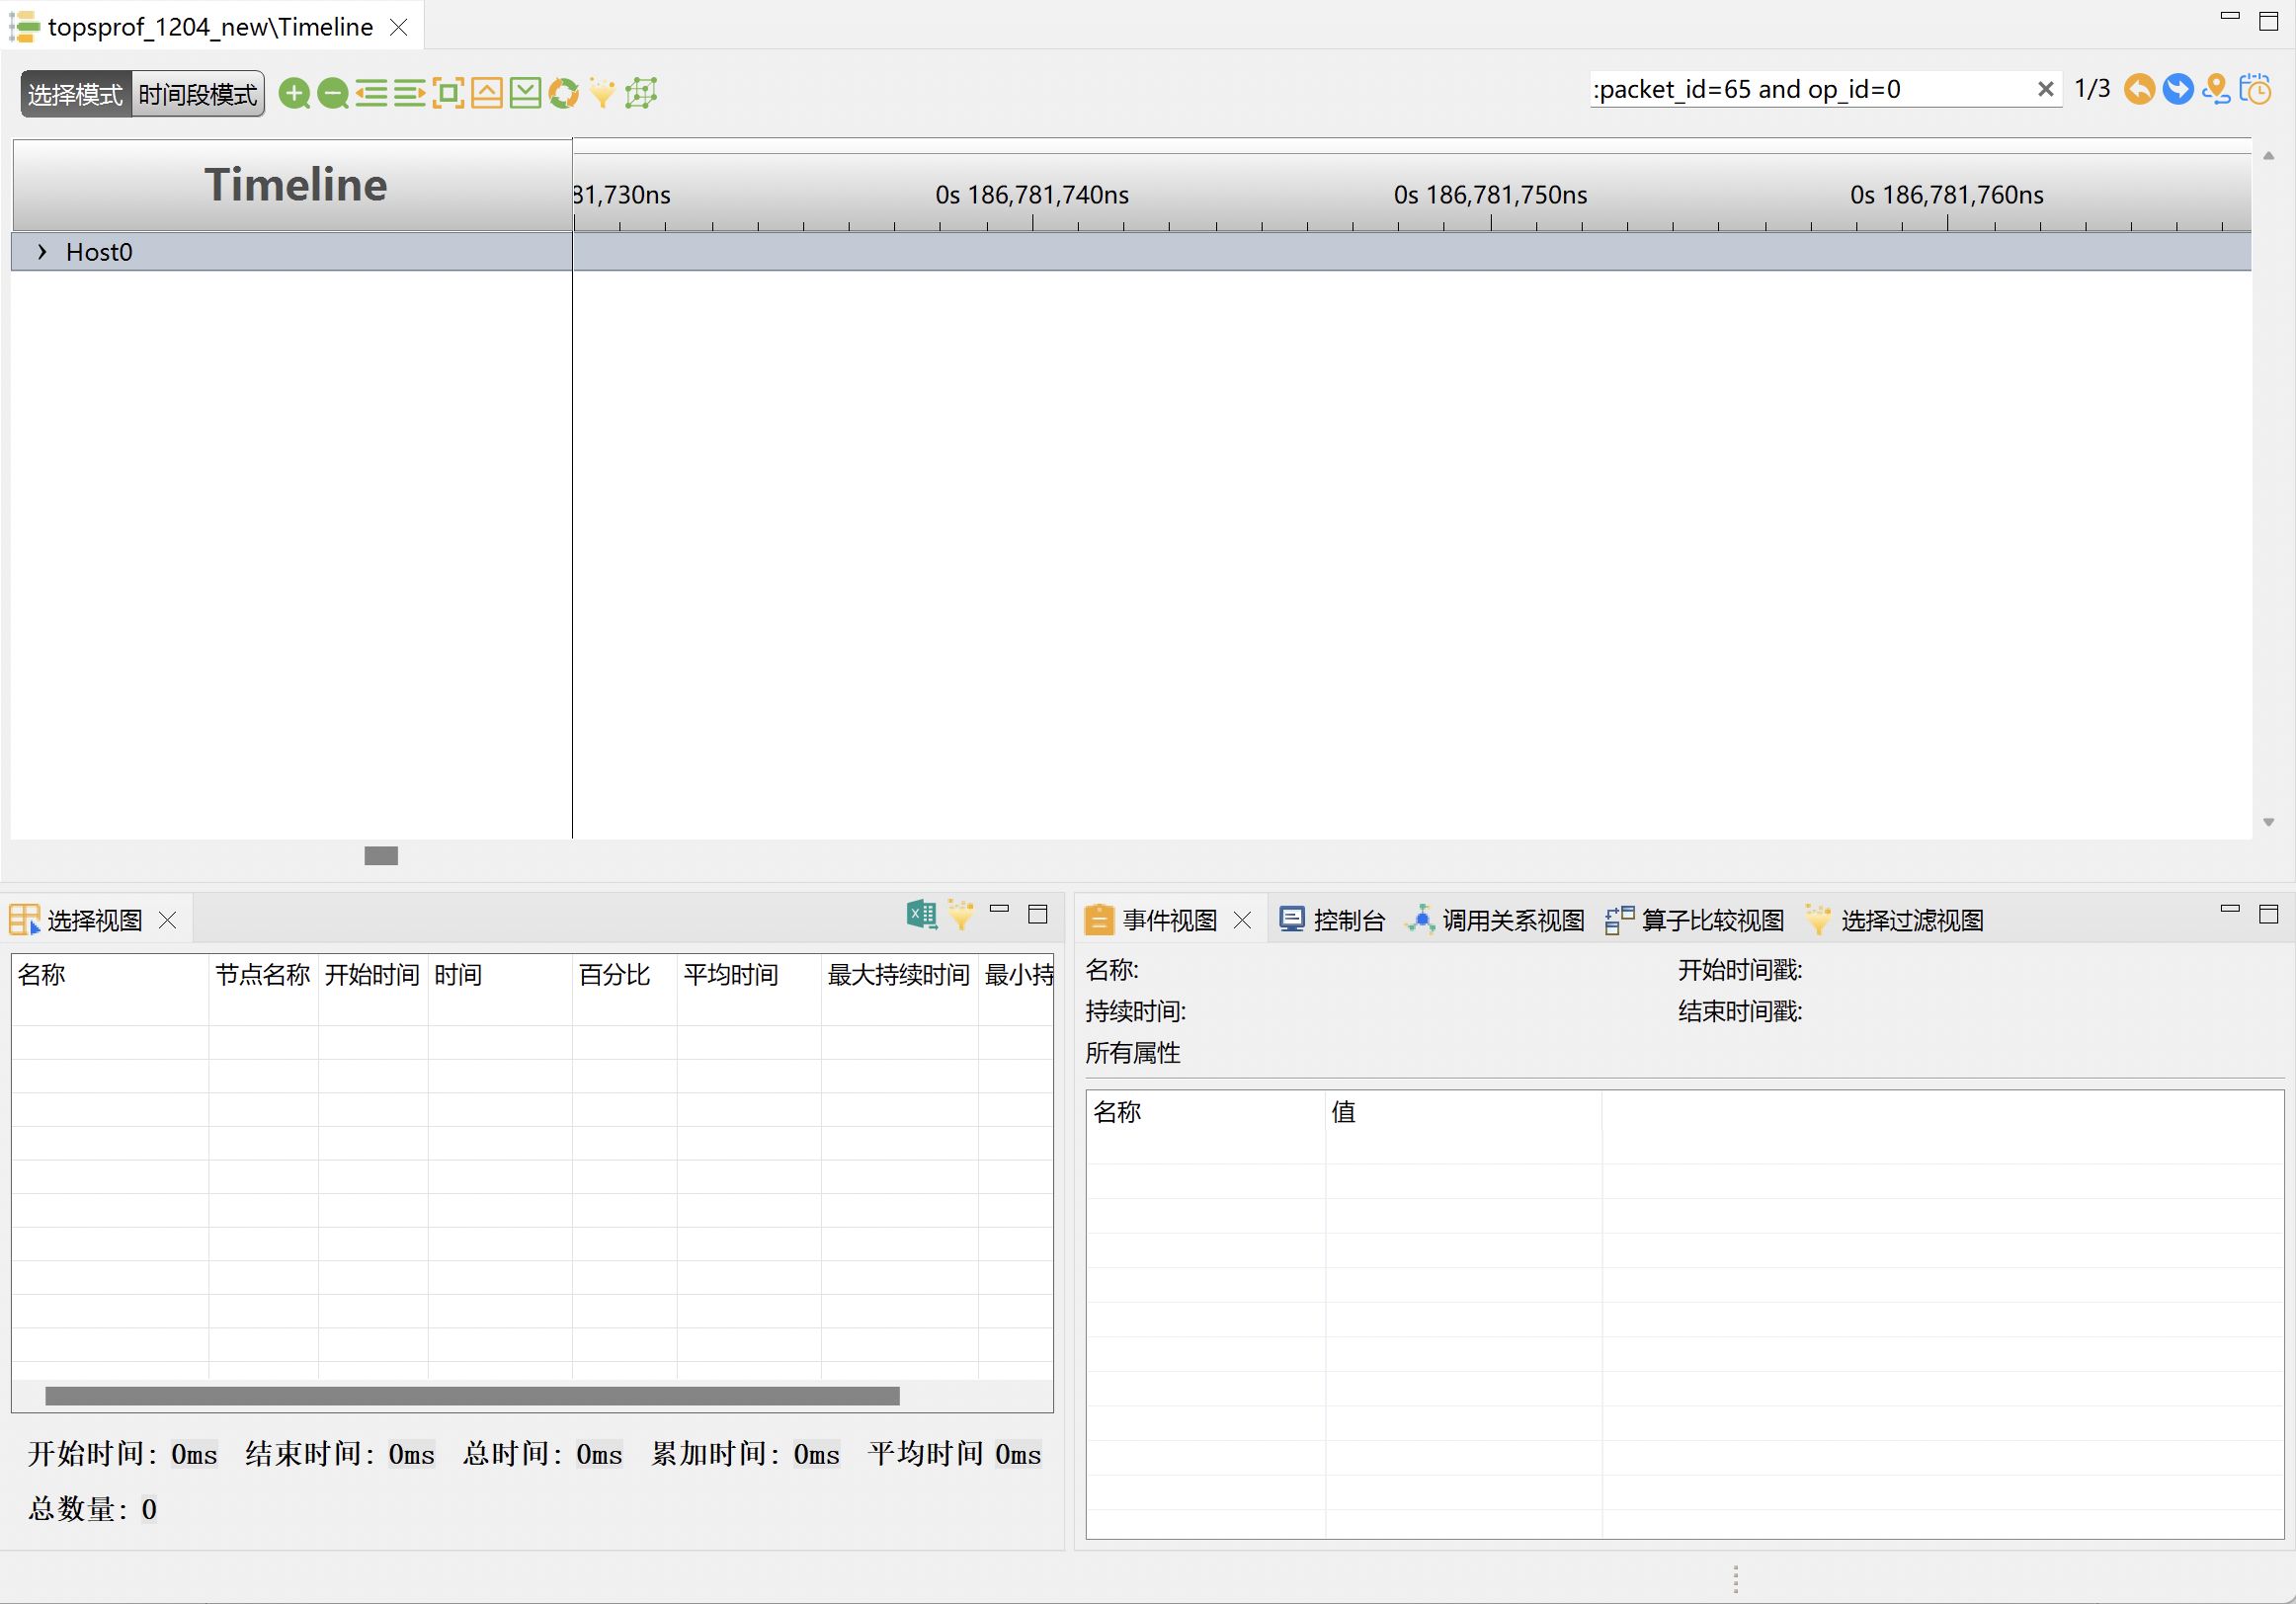Close the 事件视图 tab
Viewport: 2296px width, 1604px height.
pos(1243,920)
